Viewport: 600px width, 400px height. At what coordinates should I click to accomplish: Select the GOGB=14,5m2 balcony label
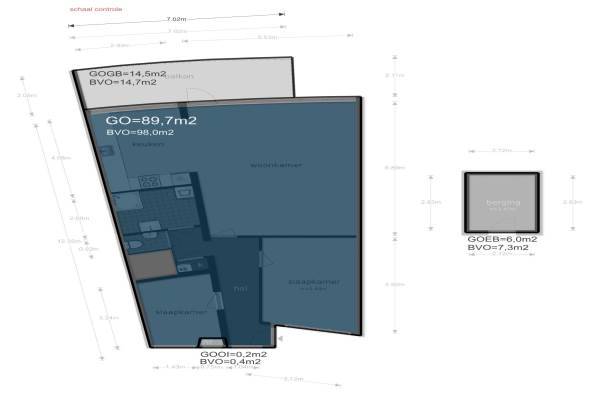[x=122, y=76]
